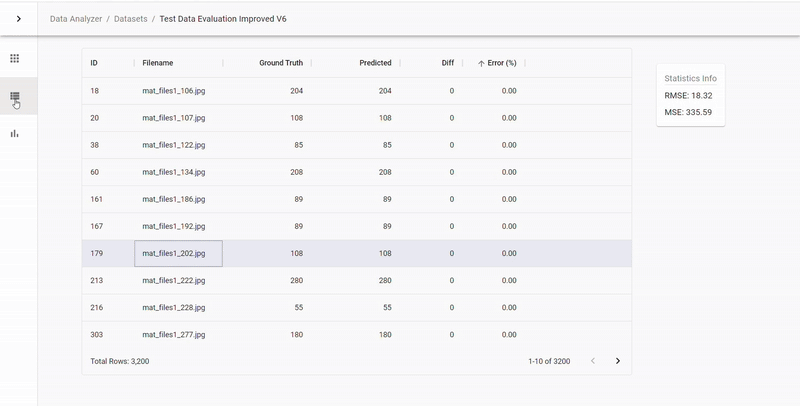800x406 pixels.
Task: Click the ID cell 18
Action: 108,91
